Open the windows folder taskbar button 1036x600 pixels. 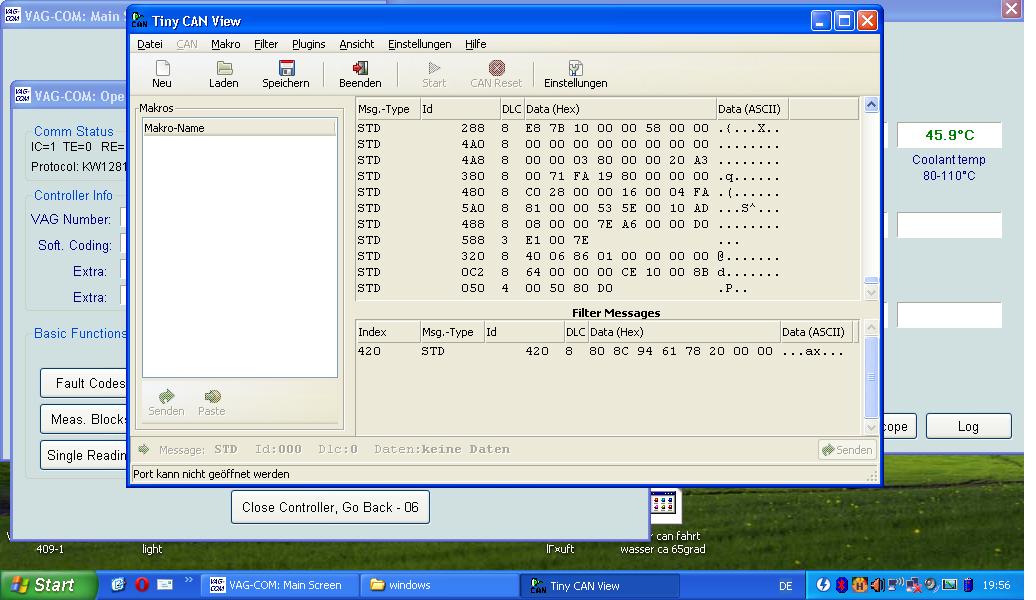[x=439, y=585]
